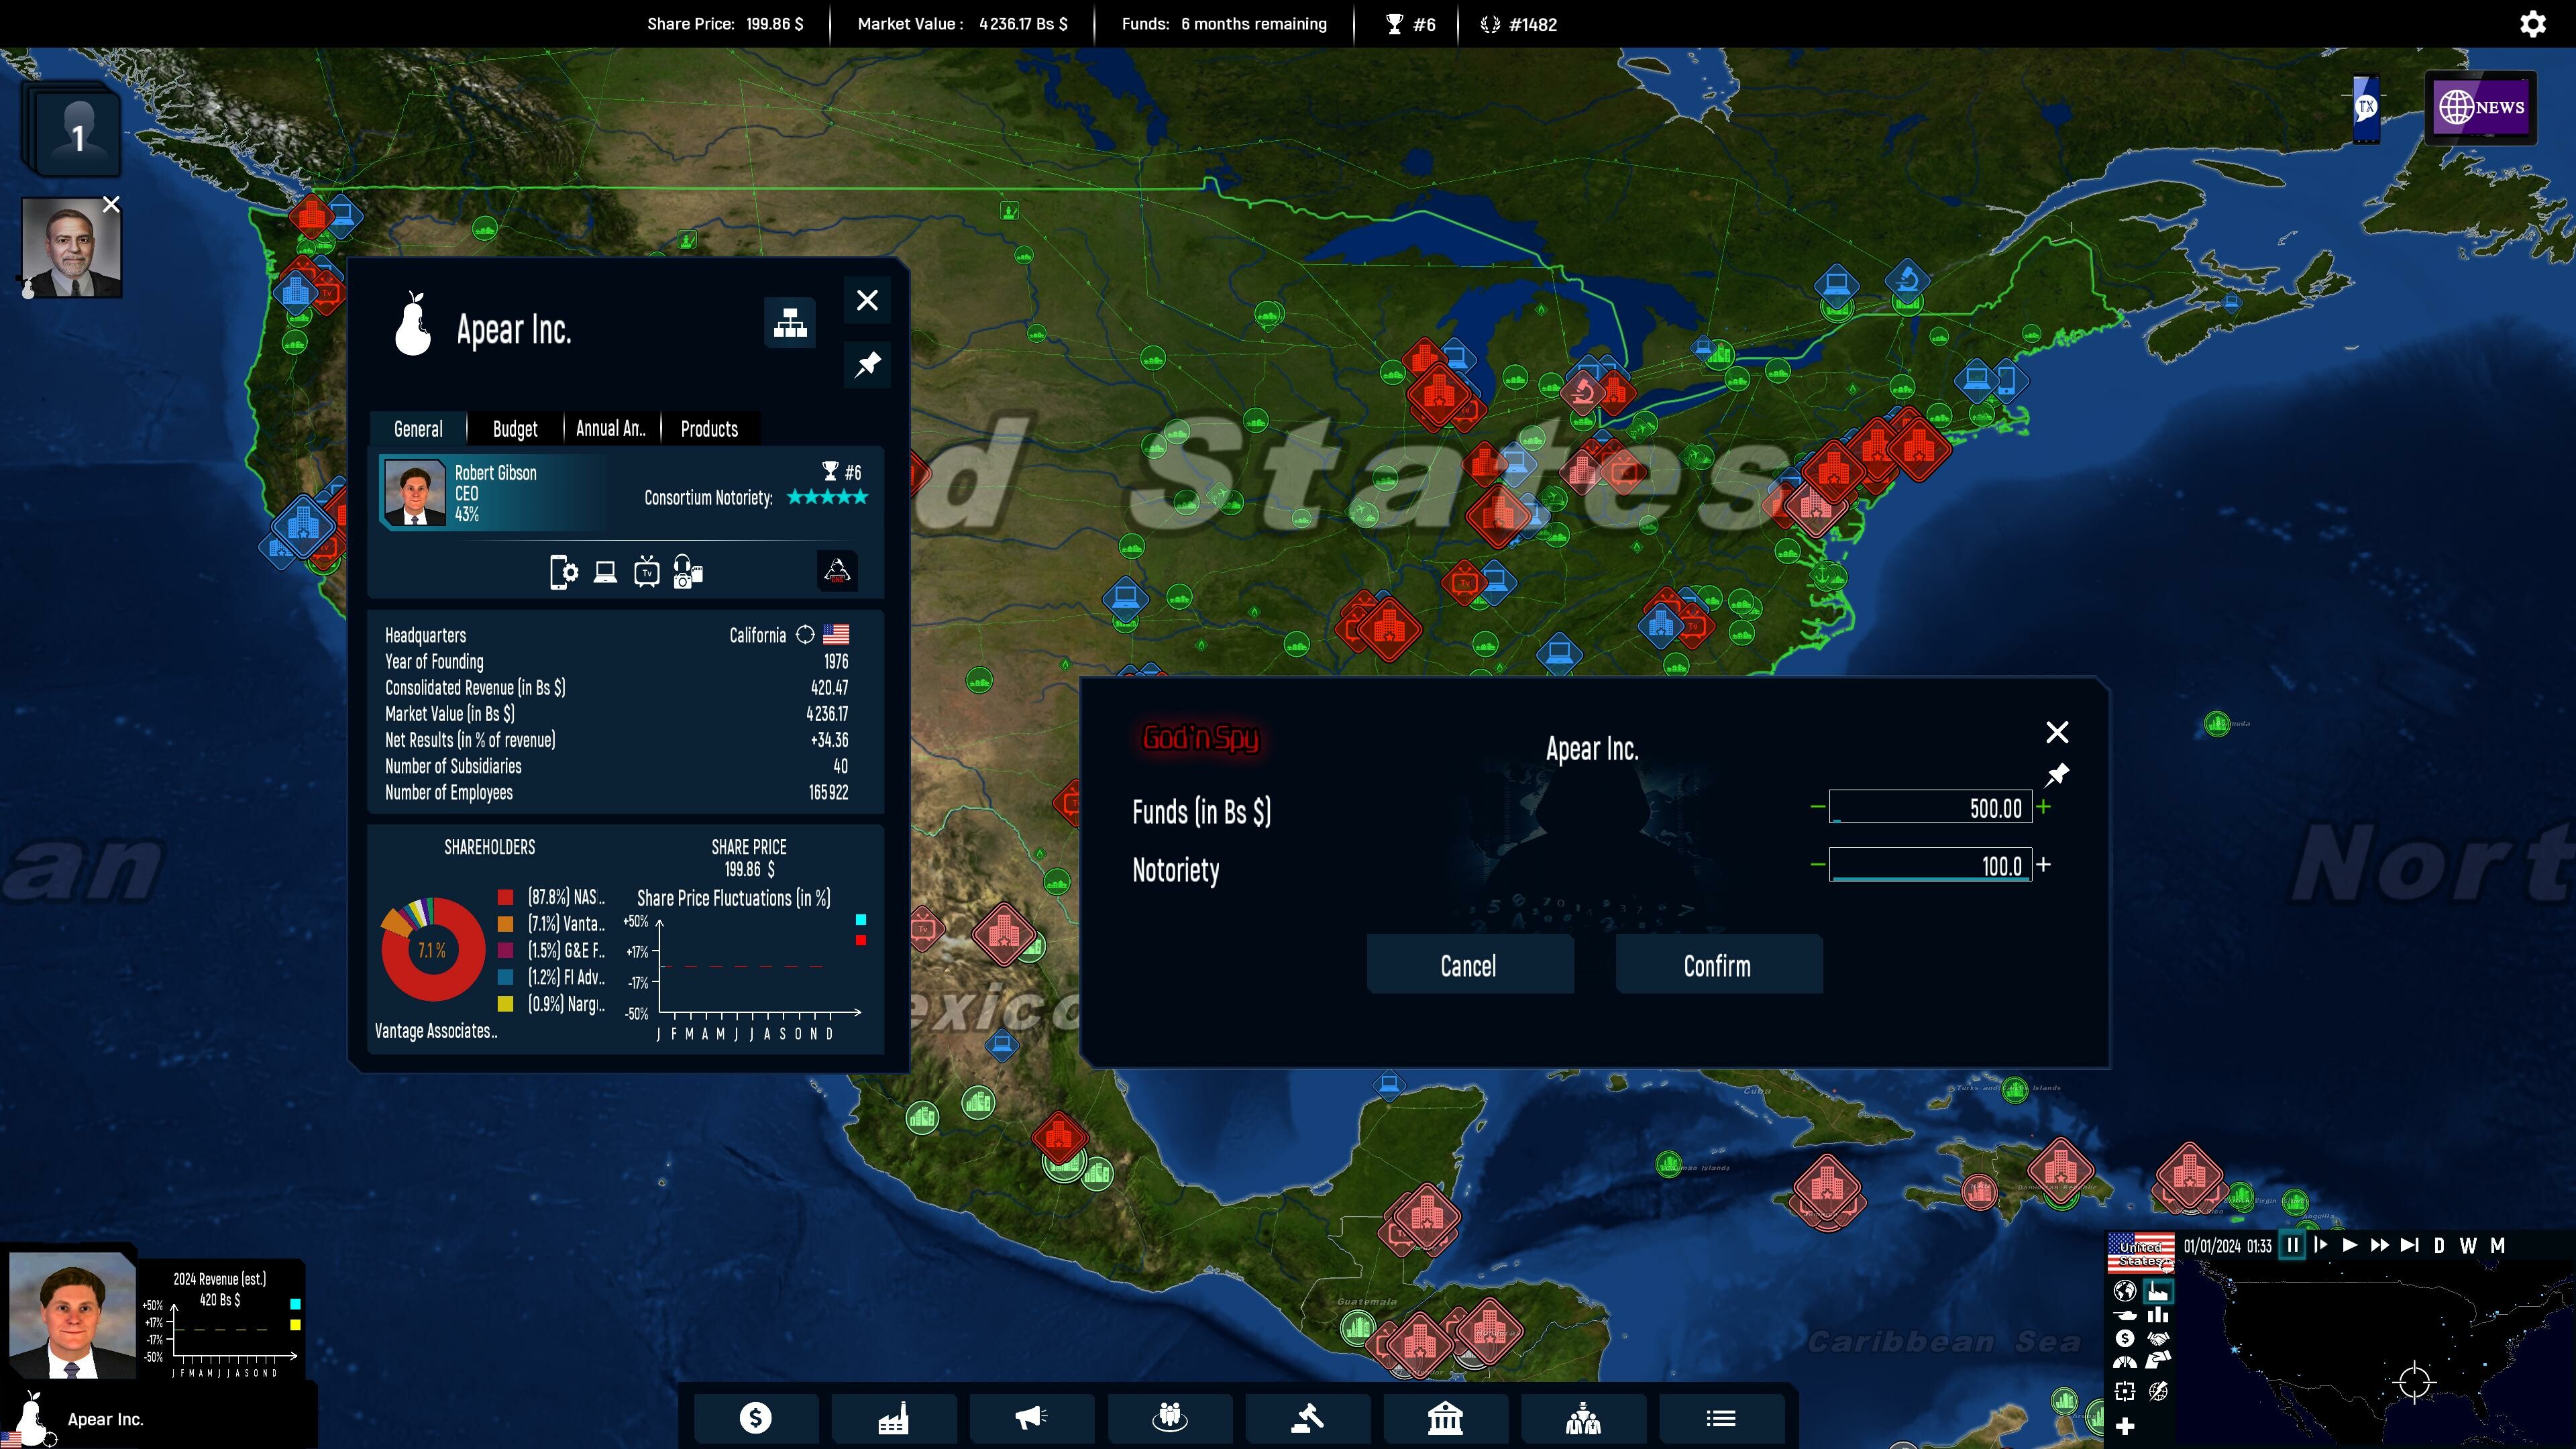Open the finances panel with the dollar icon

pos(756,1417)
